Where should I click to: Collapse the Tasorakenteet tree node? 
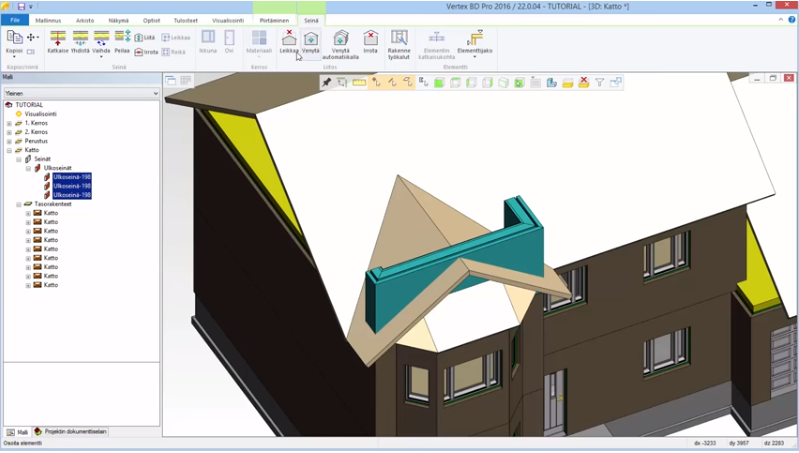pos(19,204)
